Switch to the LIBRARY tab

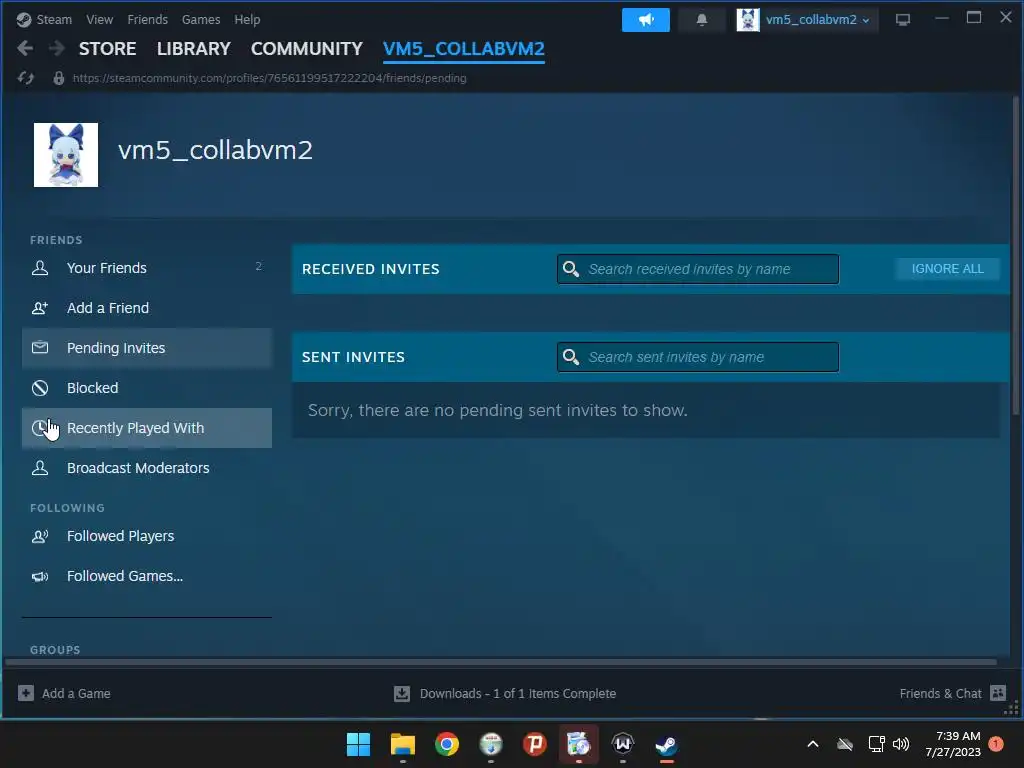pyautogui.click(x=193, y=48)
